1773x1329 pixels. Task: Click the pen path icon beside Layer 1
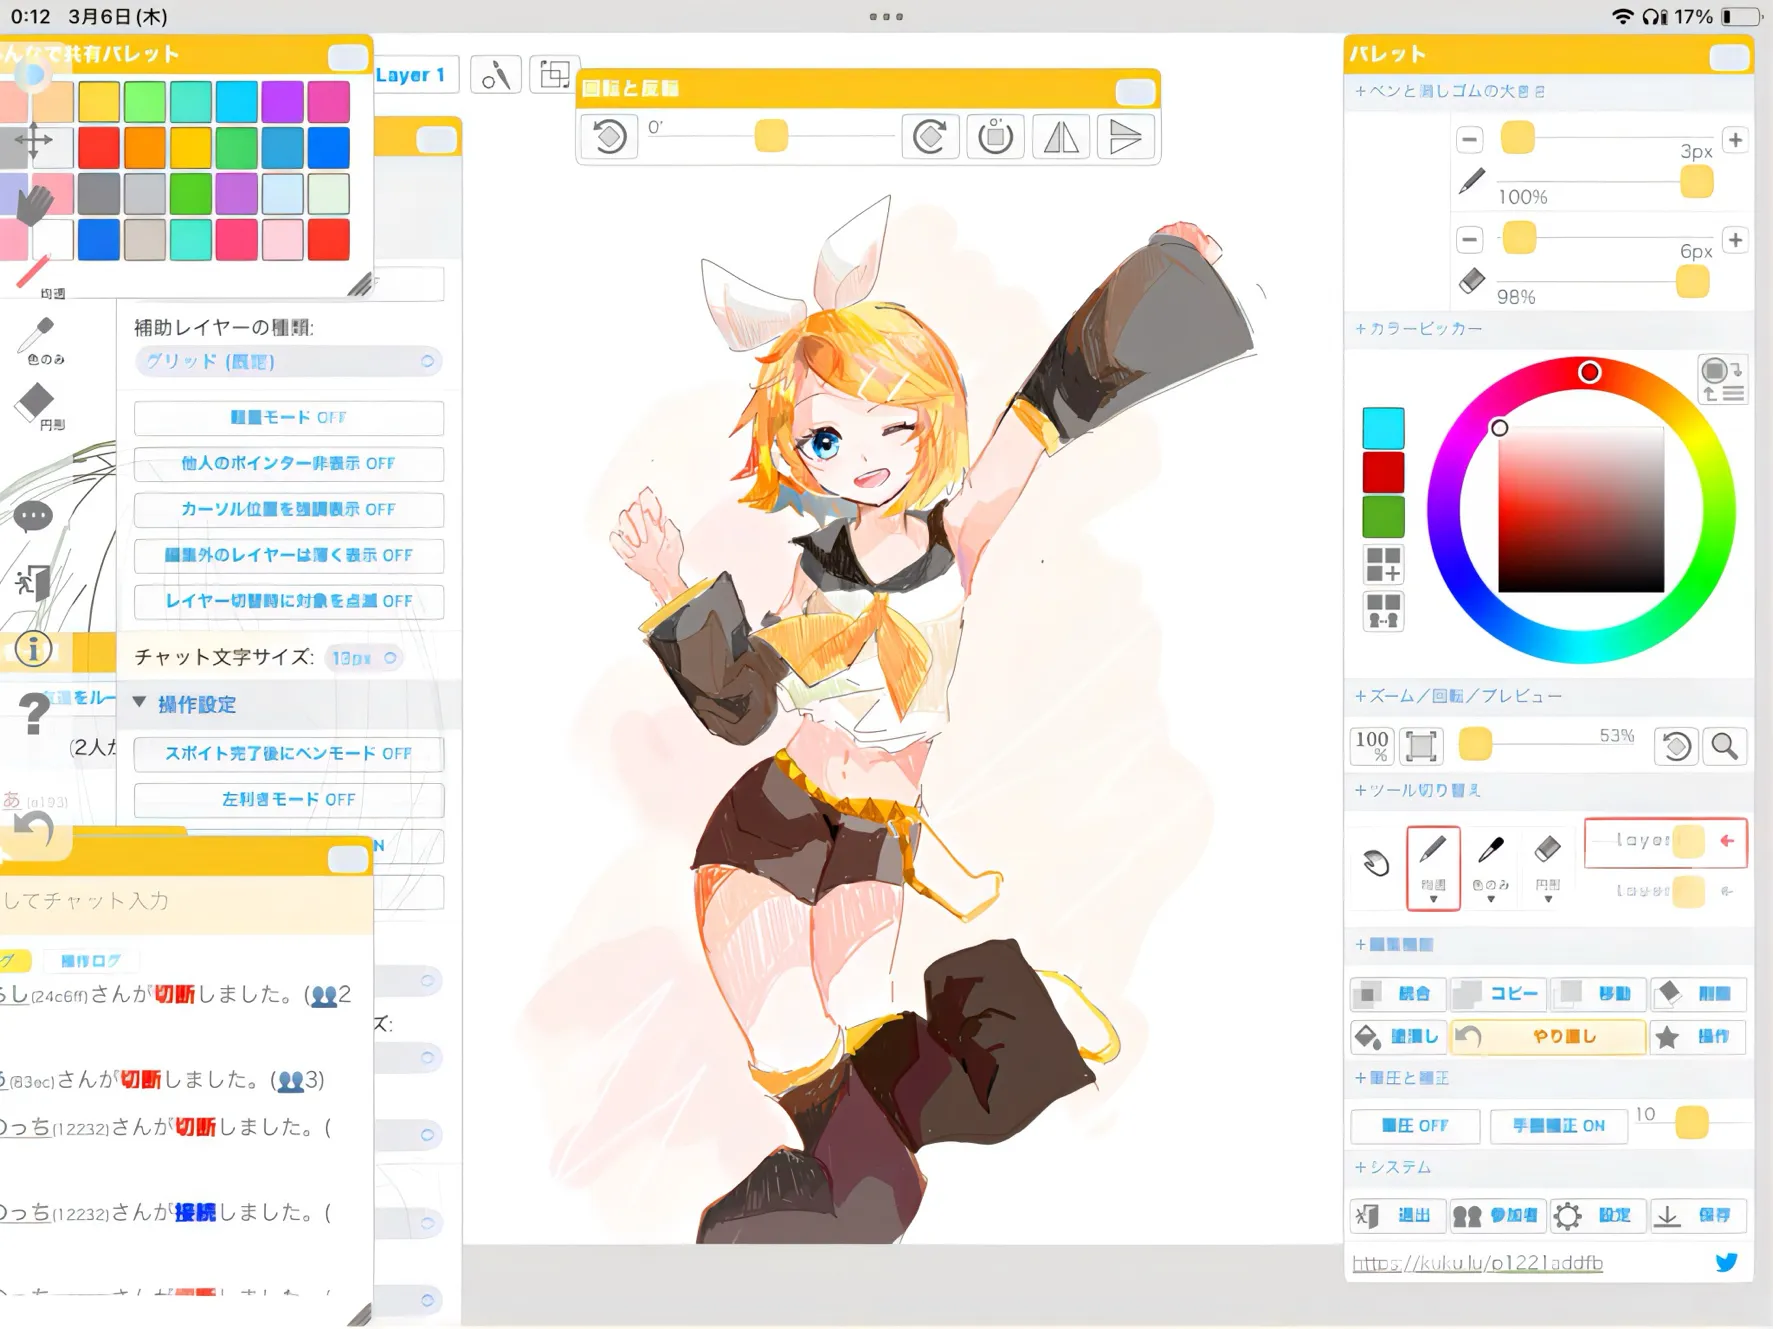pyautogui.click(x=496, y=75)
